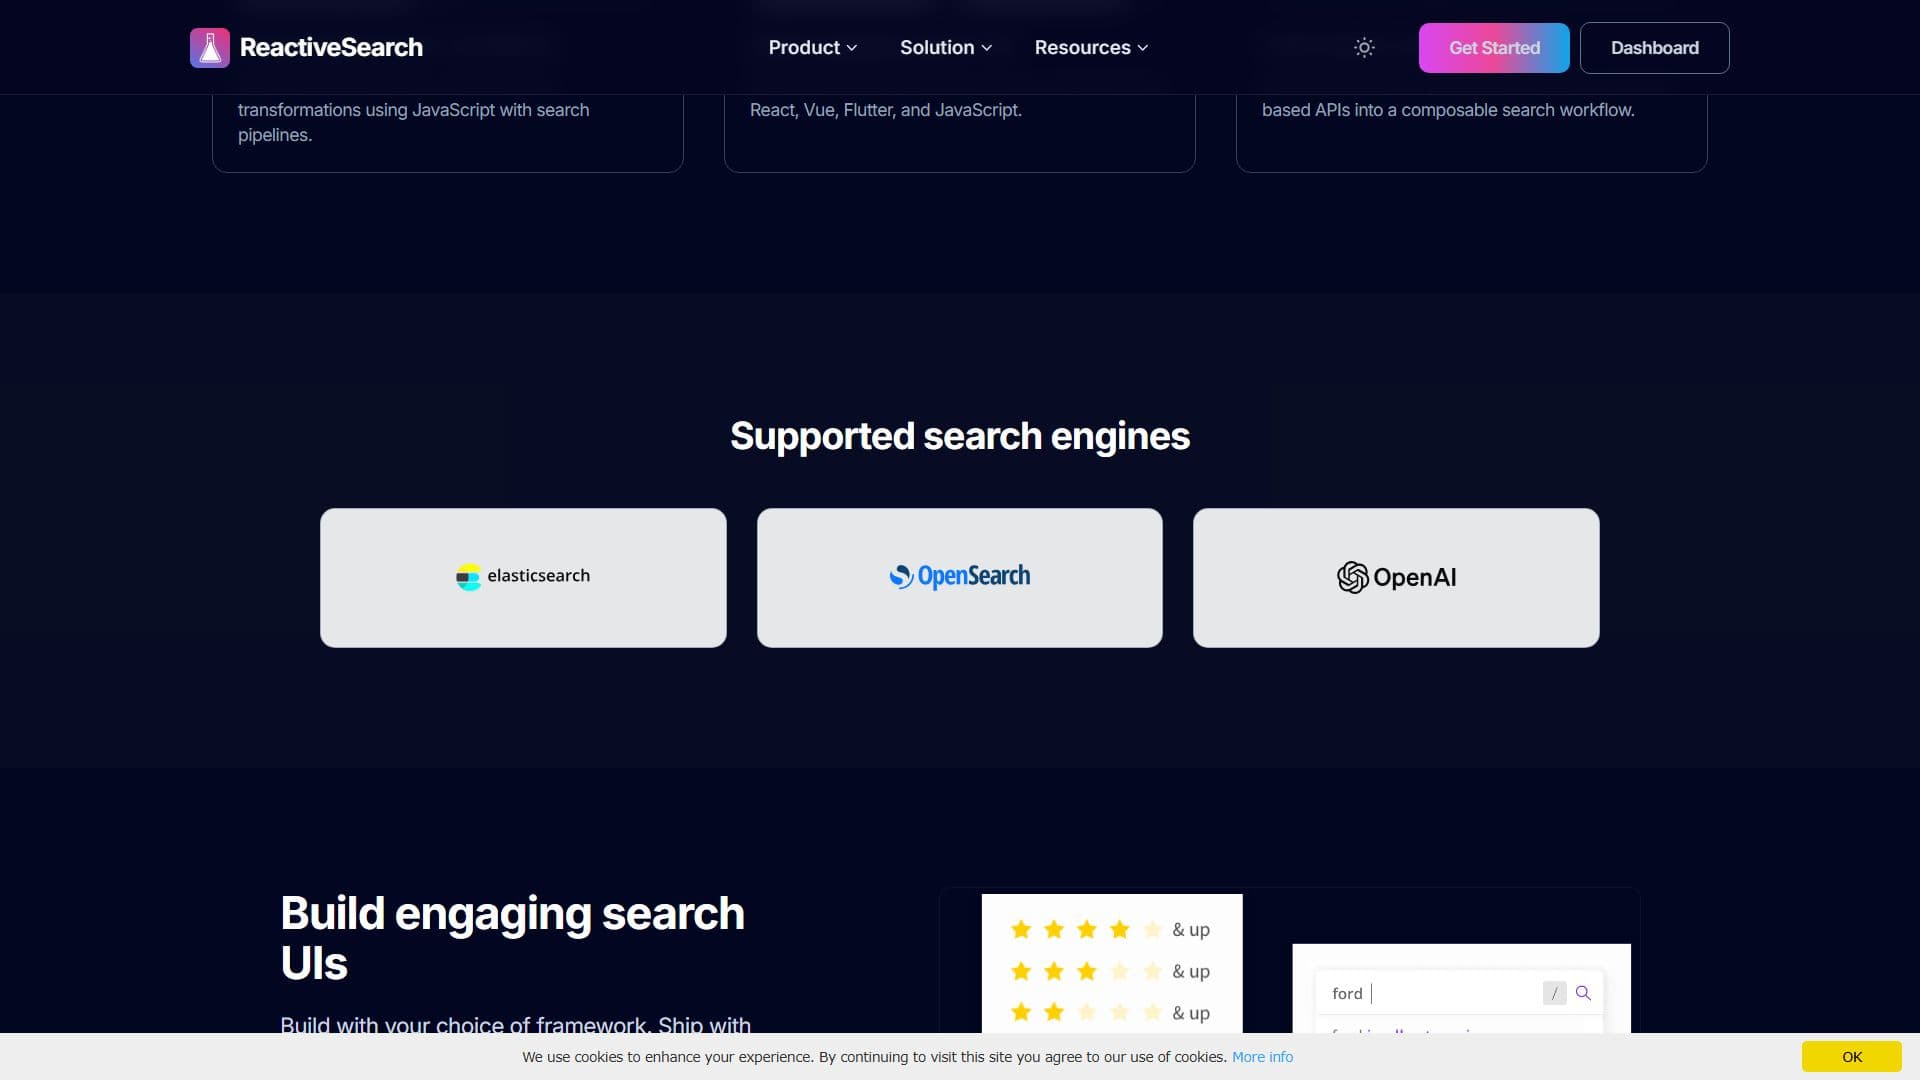Click the Supported search engines heading
The width and height of the screenshot is (1920, 1080).
[x=960, y=436]
